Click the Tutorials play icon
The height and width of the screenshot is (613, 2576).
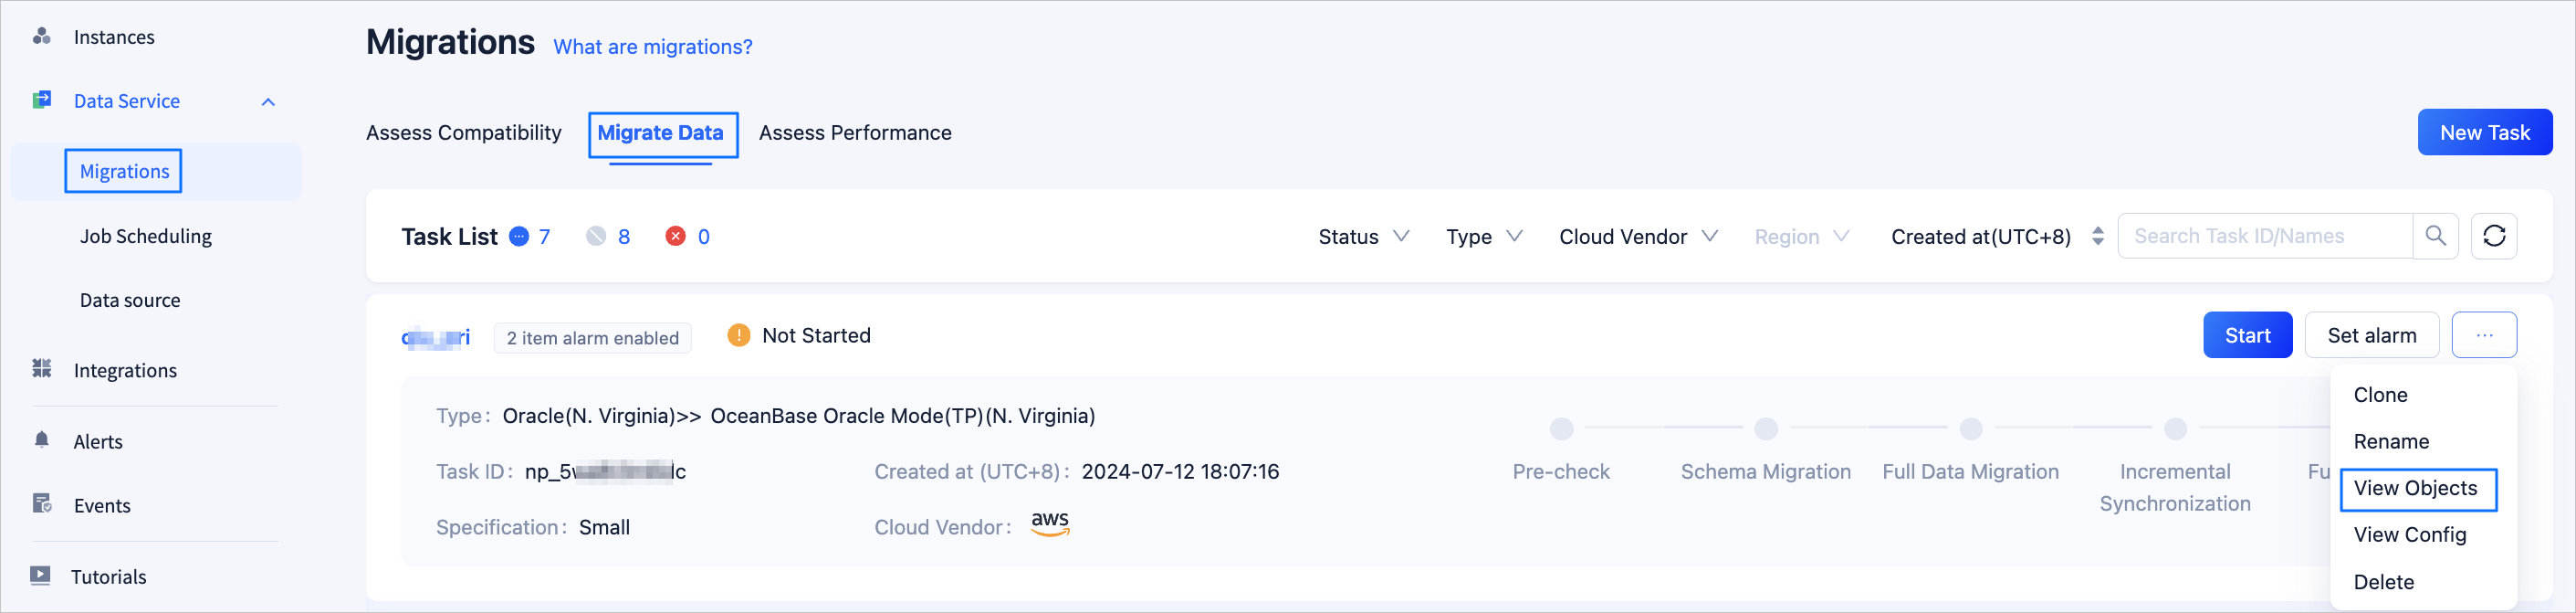[x=40, y=575]
